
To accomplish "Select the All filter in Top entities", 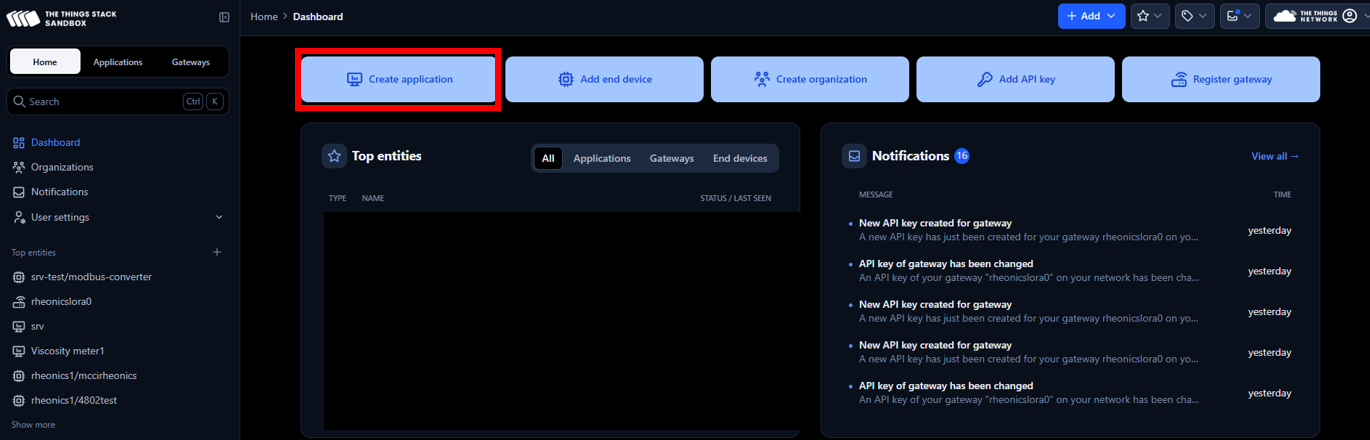I will [x=548, y=158].
